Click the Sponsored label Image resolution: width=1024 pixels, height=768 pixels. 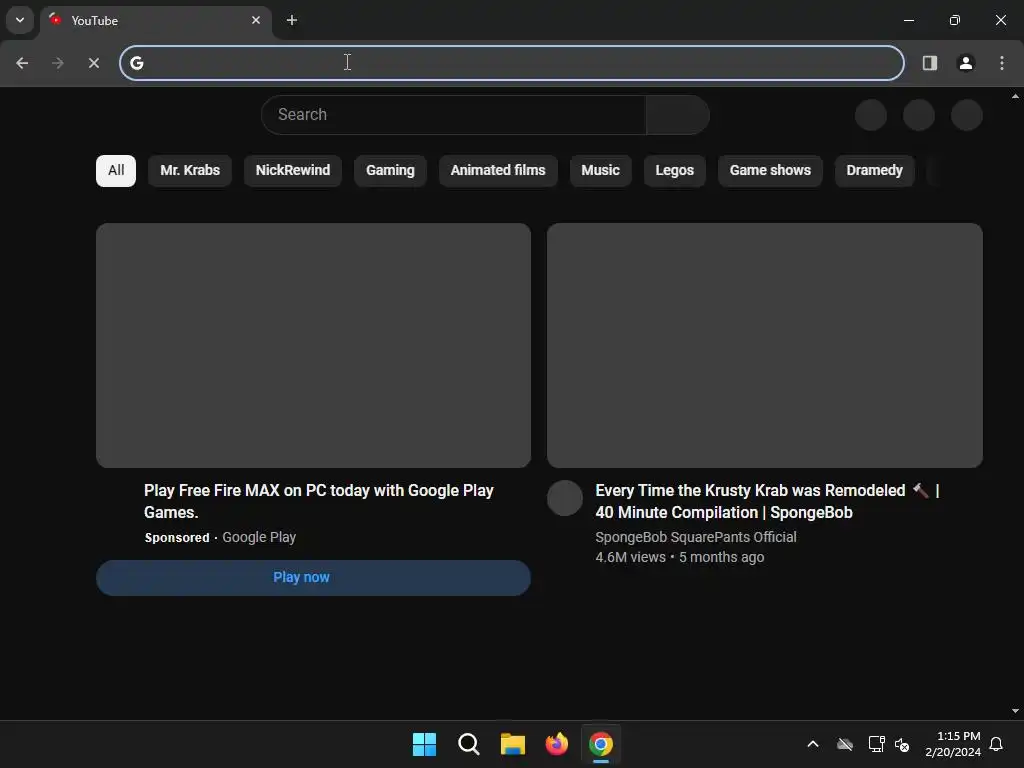pyautogui.click(x=177, y=537)
